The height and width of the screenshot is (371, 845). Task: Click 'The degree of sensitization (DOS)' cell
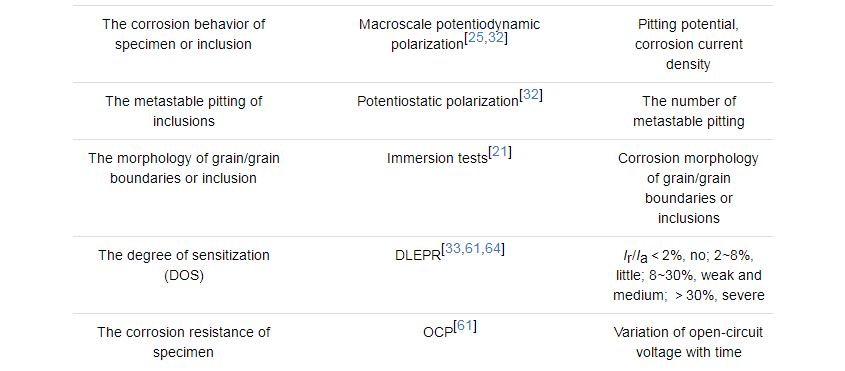click(x=184, y=265)
